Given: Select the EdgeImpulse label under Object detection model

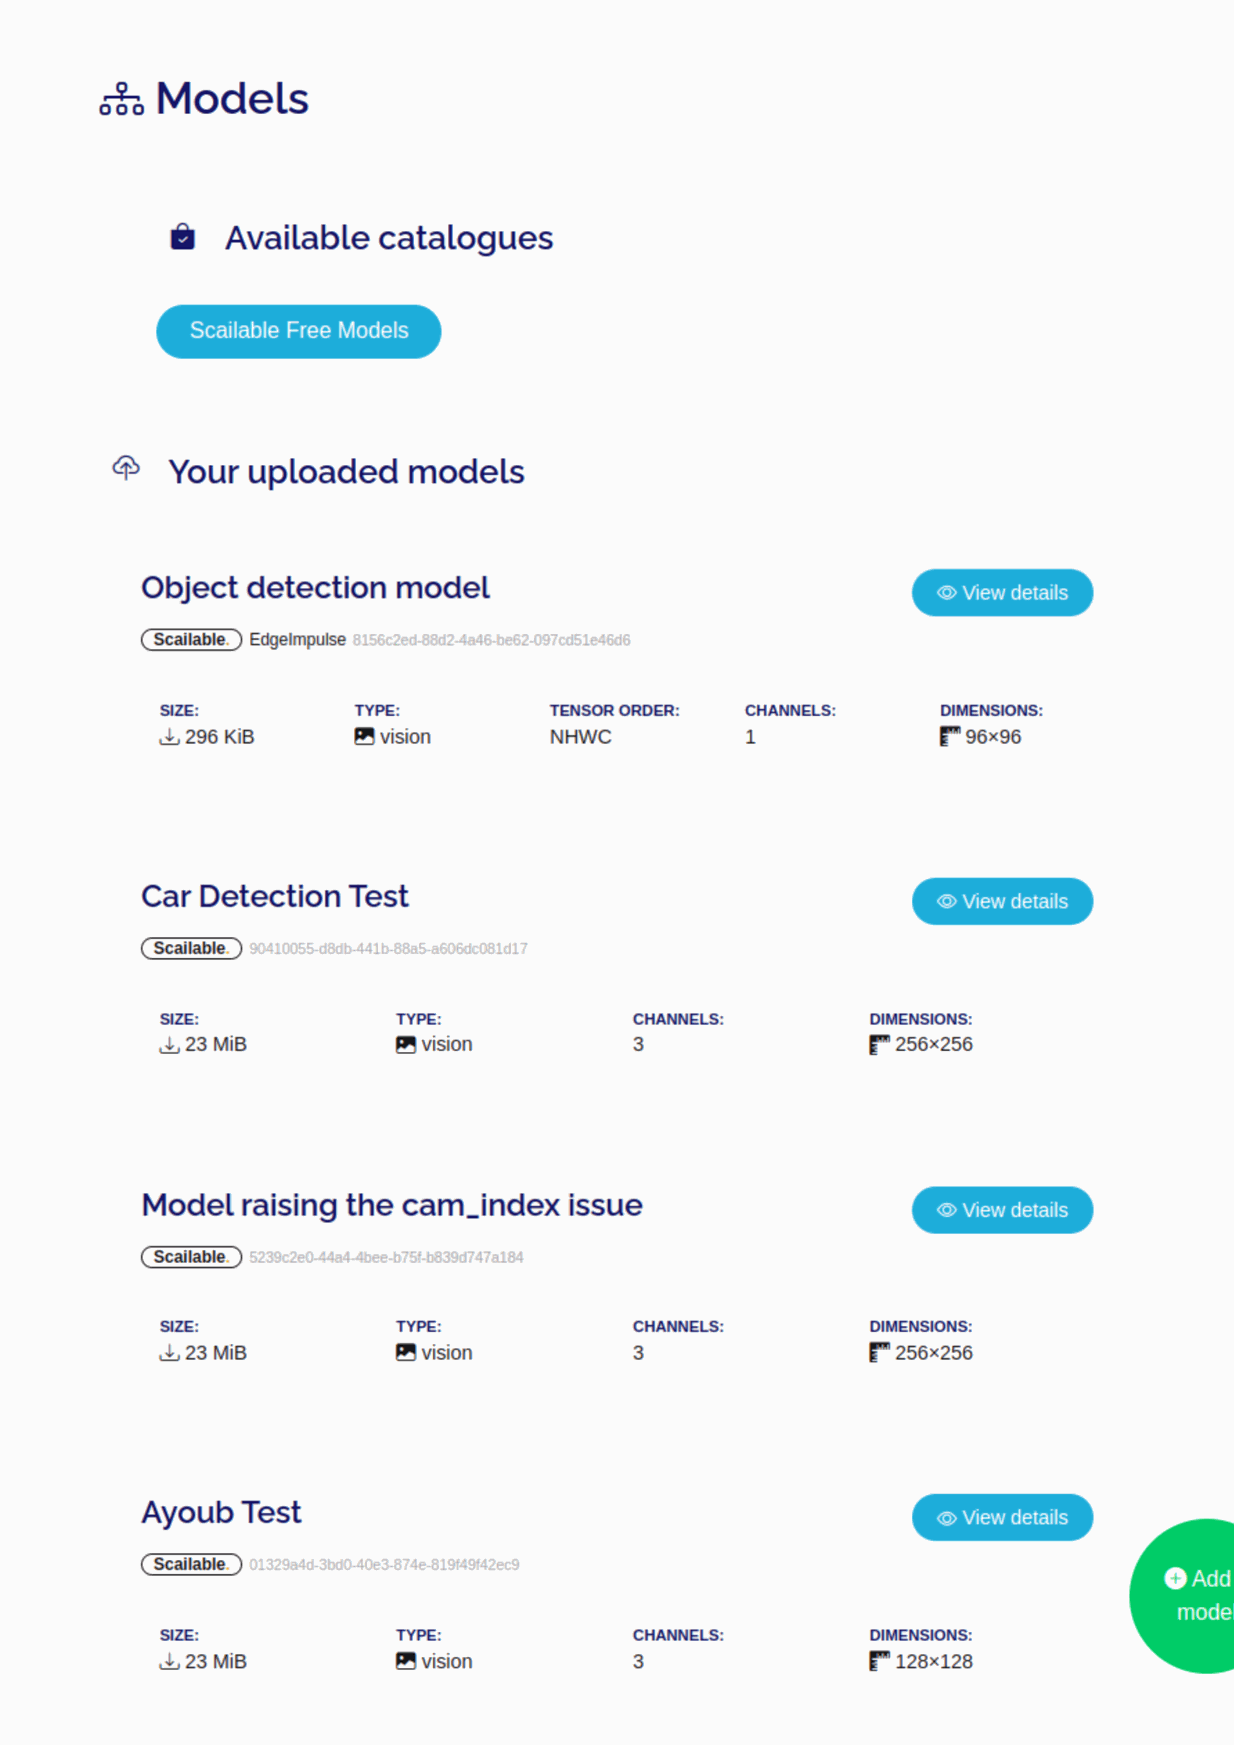Looking at the screenshot, I should pos(297,640).
